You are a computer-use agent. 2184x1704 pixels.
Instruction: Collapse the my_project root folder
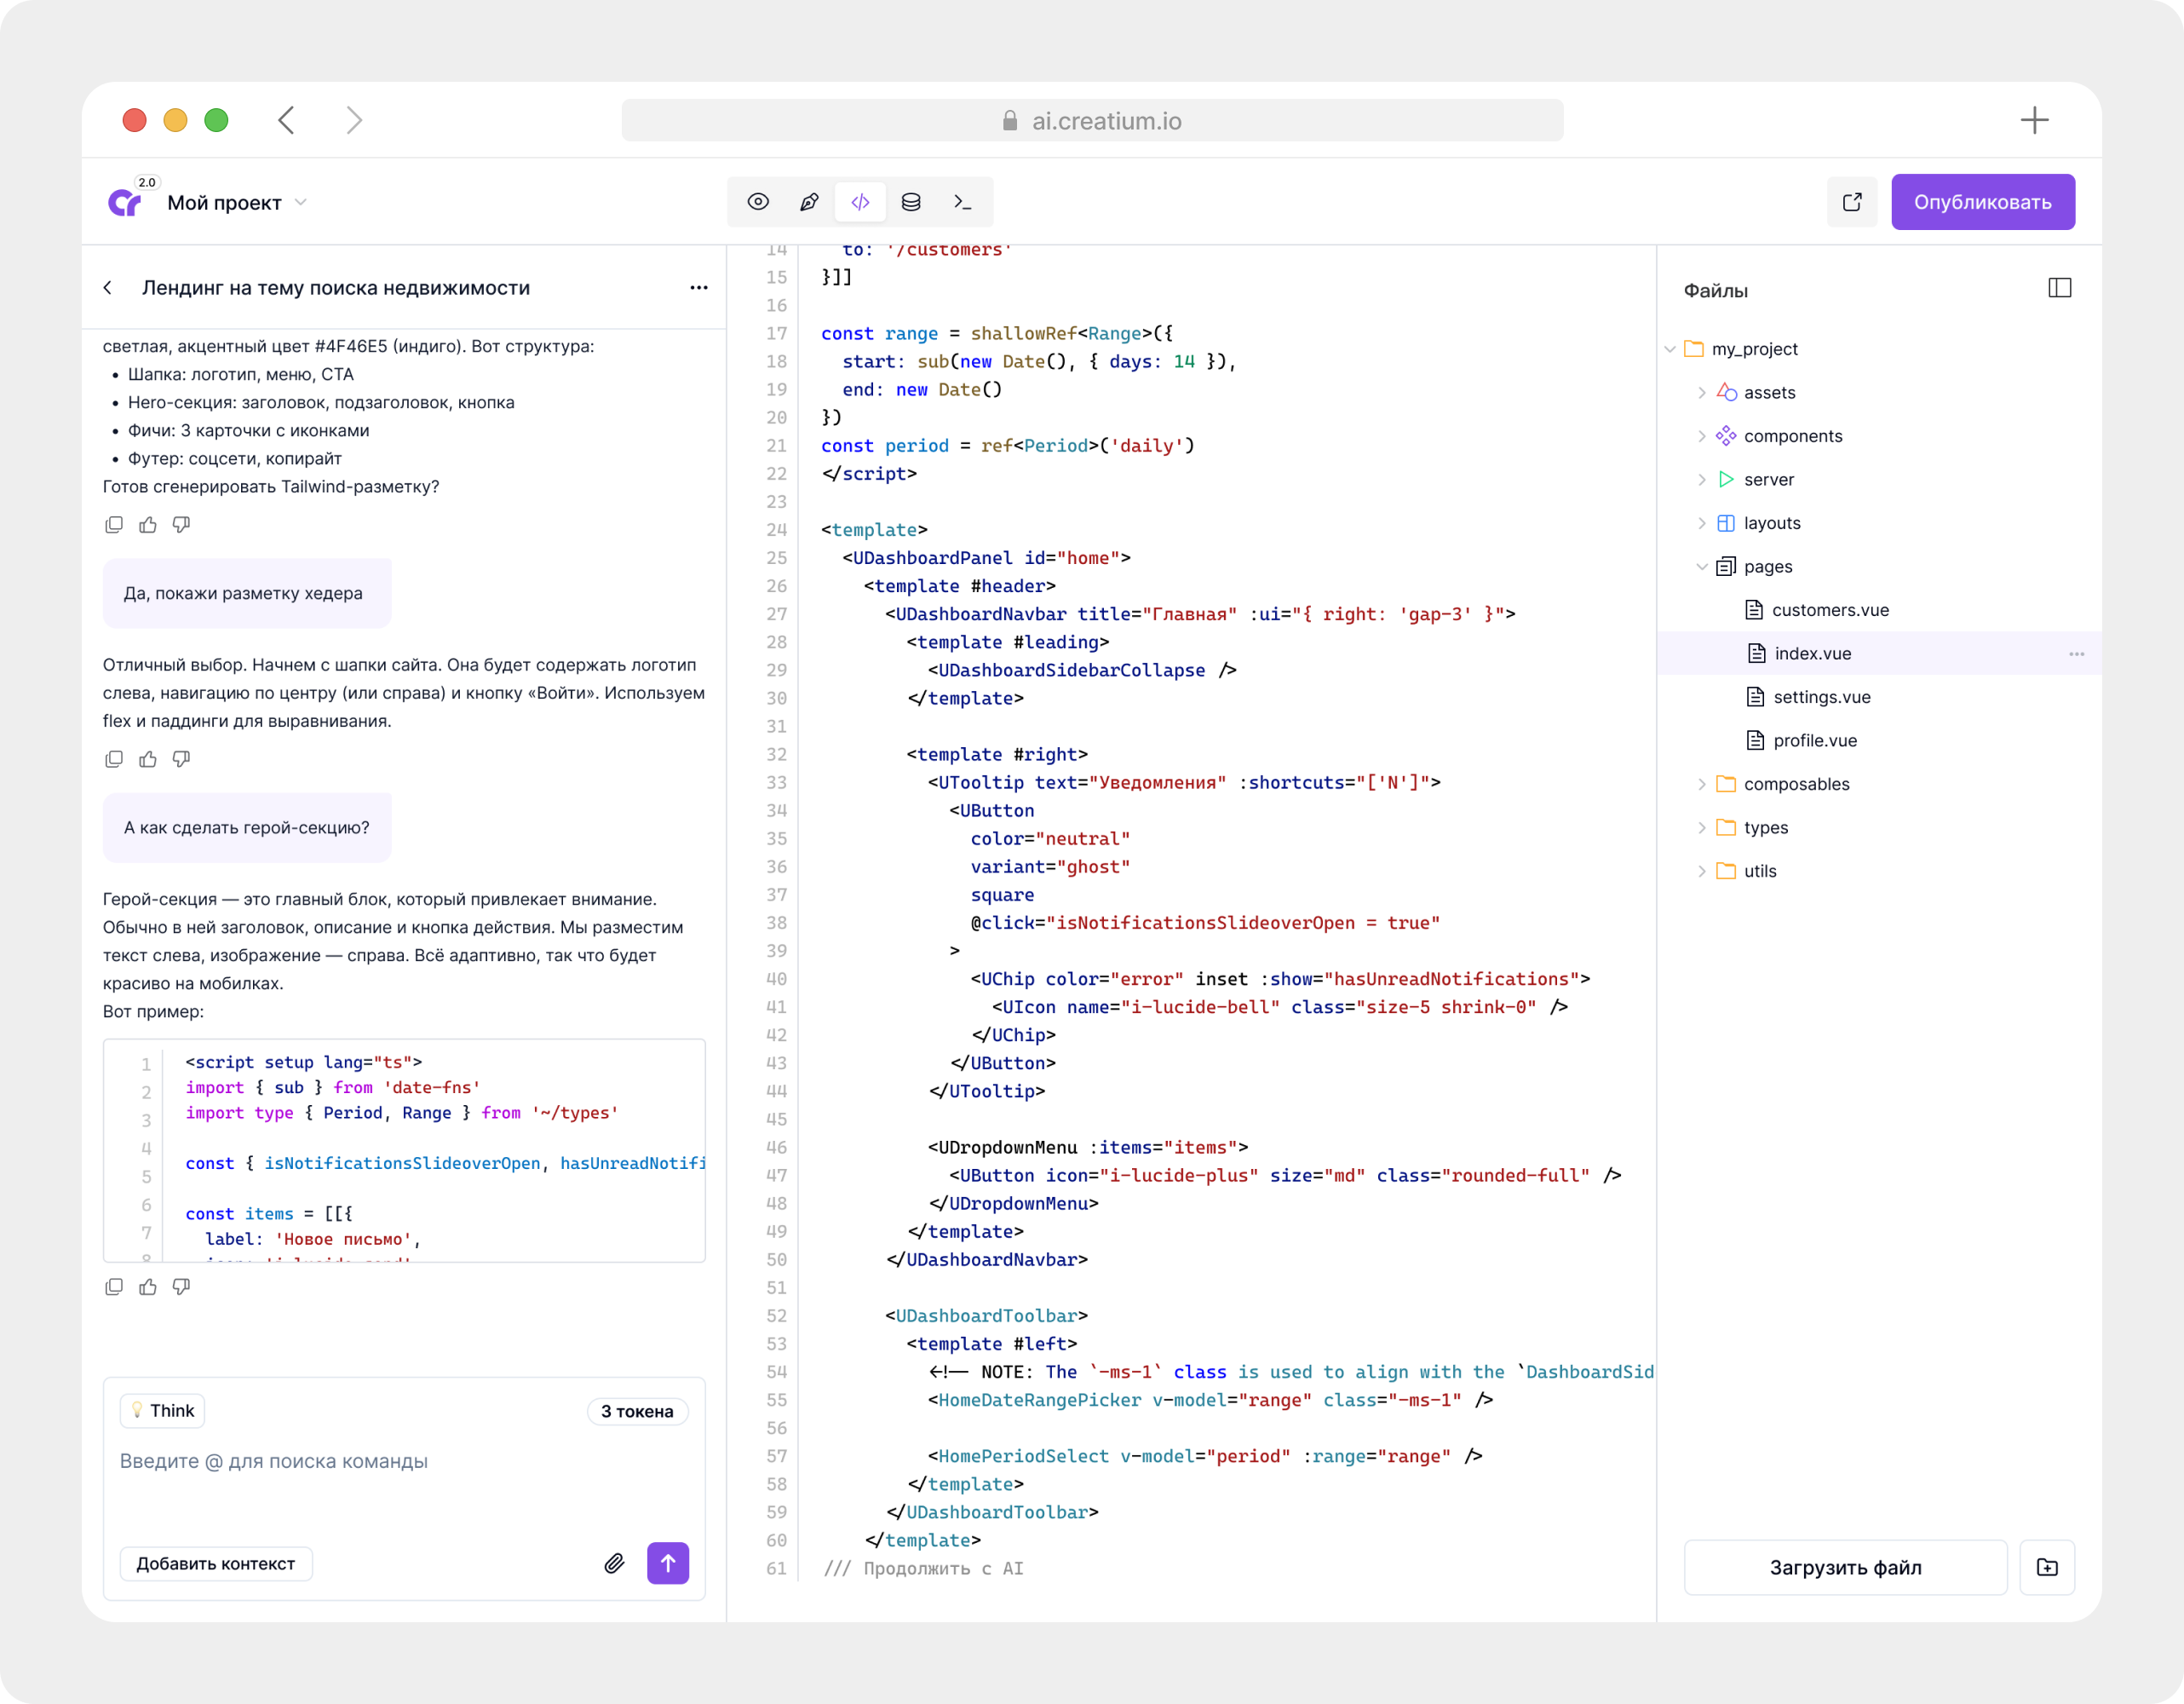click(1670, 349)
